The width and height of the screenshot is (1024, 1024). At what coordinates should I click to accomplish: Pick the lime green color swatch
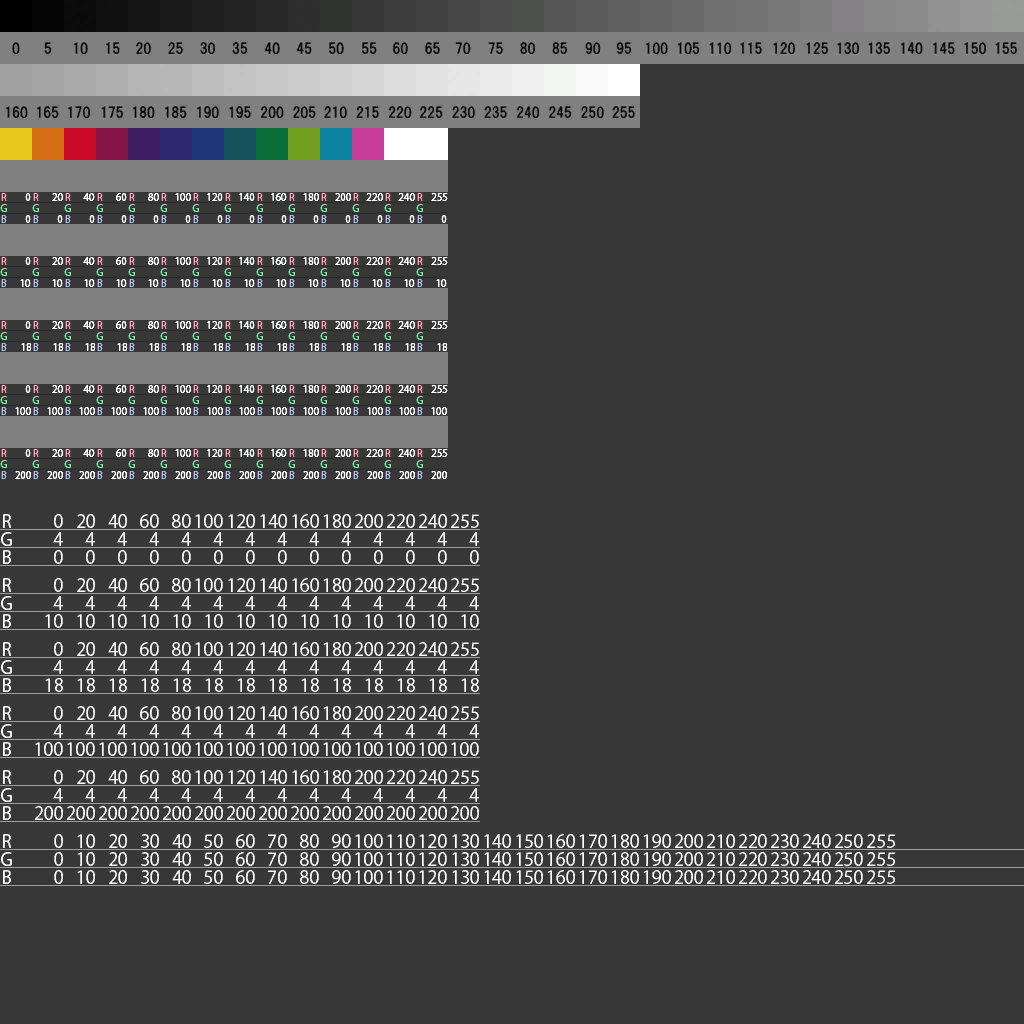[x=304, y=144]
